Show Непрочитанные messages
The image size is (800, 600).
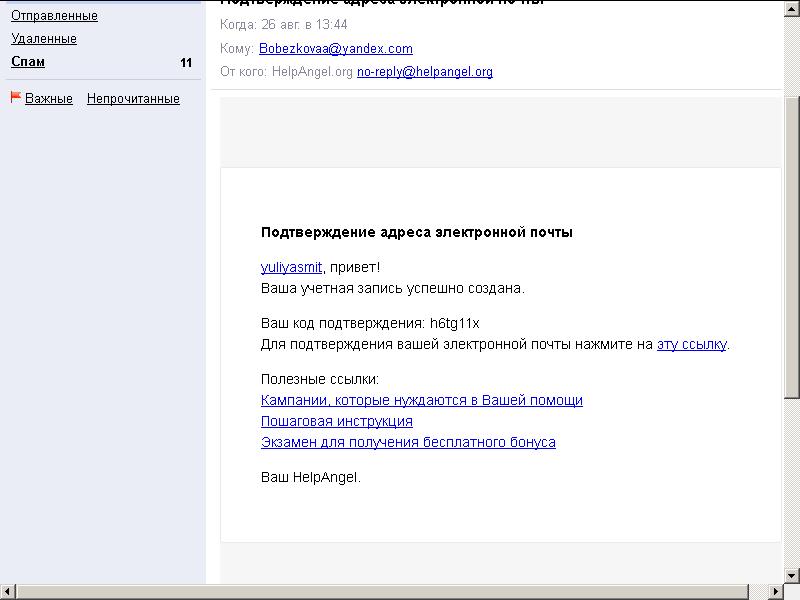pyautogui.click(x=133, y=98)
